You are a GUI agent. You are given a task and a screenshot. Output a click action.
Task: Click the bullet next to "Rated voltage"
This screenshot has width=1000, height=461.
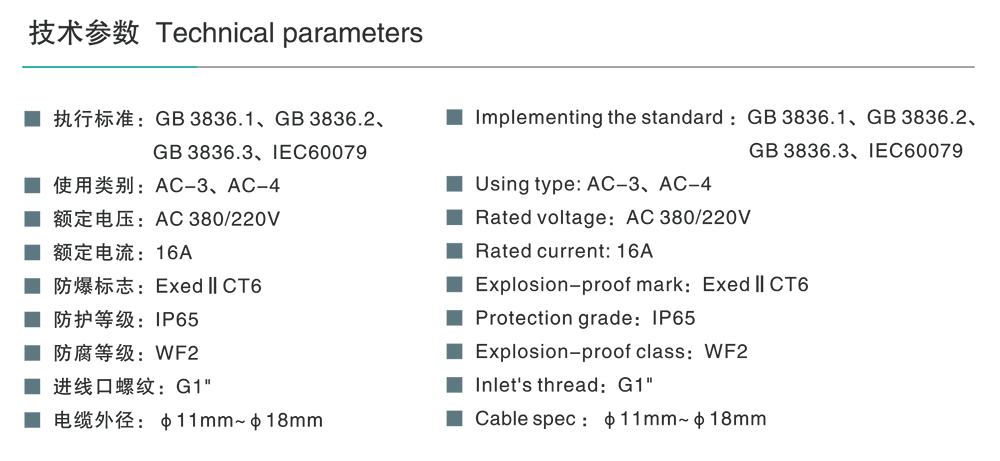455,217
